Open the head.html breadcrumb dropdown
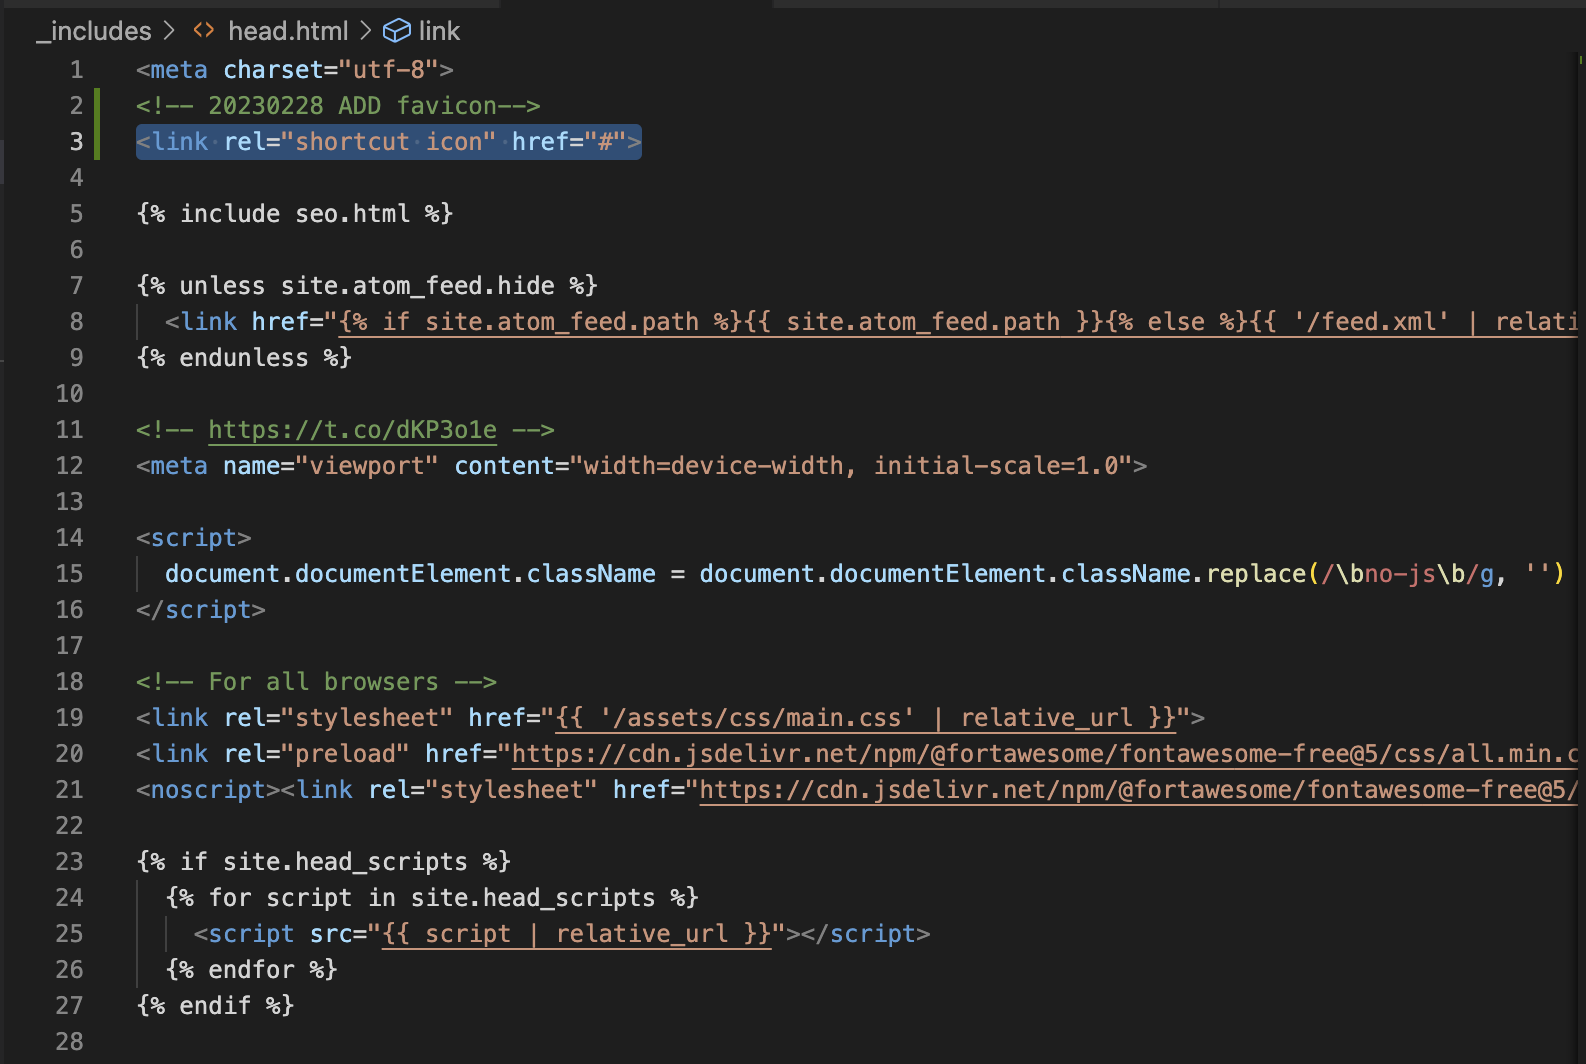Image resolution: width=1586 pixels, height=1064 pixels. (288, 31)
